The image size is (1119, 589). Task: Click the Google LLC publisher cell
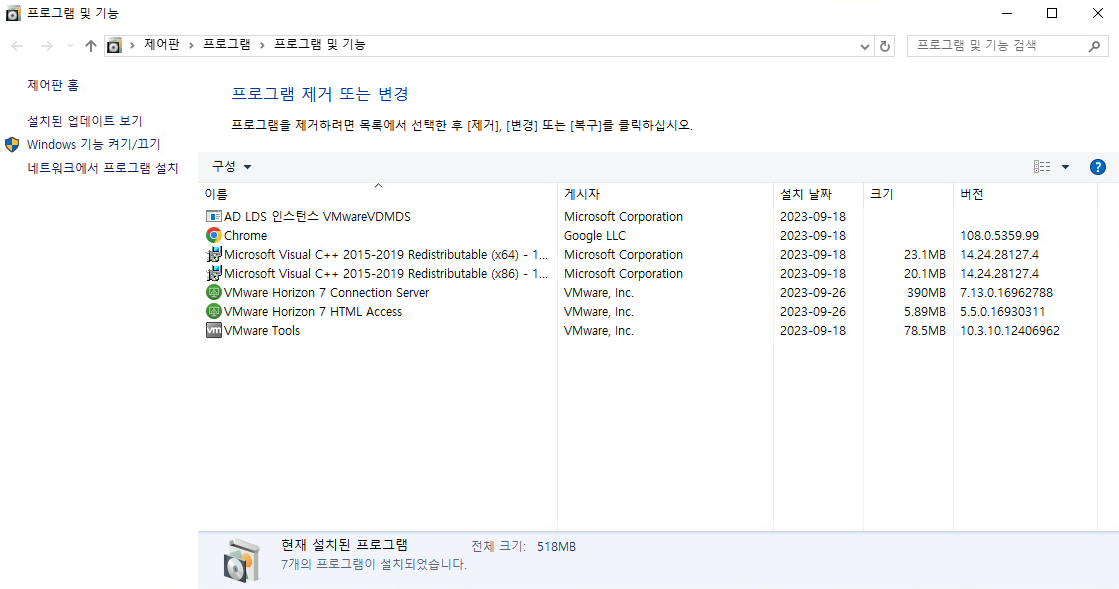[594, 235]
